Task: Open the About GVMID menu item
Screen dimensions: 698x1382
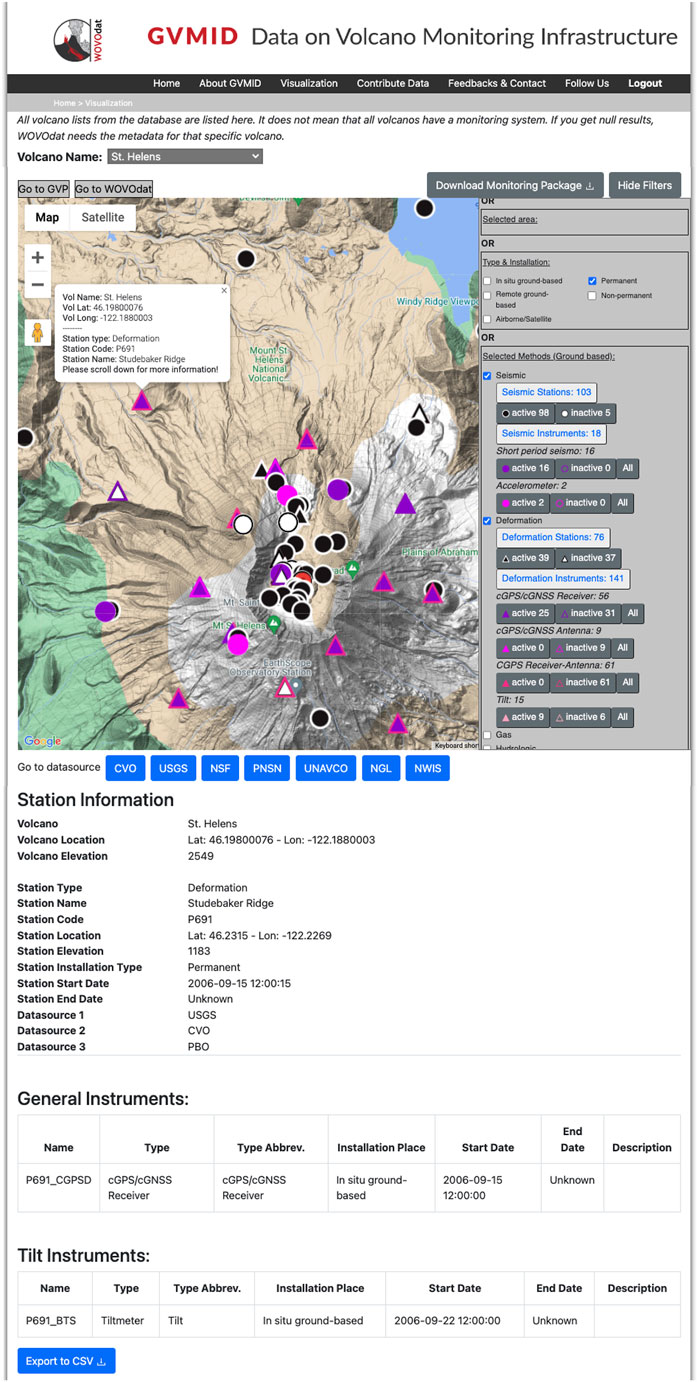Action: click(x=230, y=84)
